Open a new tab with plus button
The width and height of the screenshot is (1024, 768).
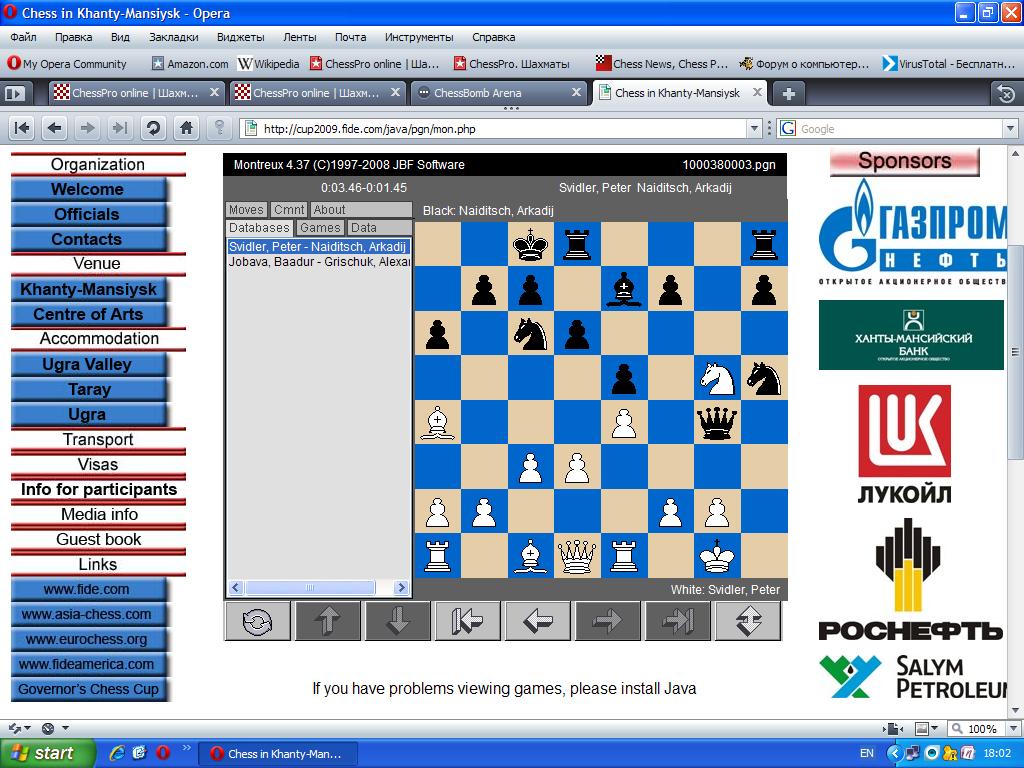tap(788, 93)
